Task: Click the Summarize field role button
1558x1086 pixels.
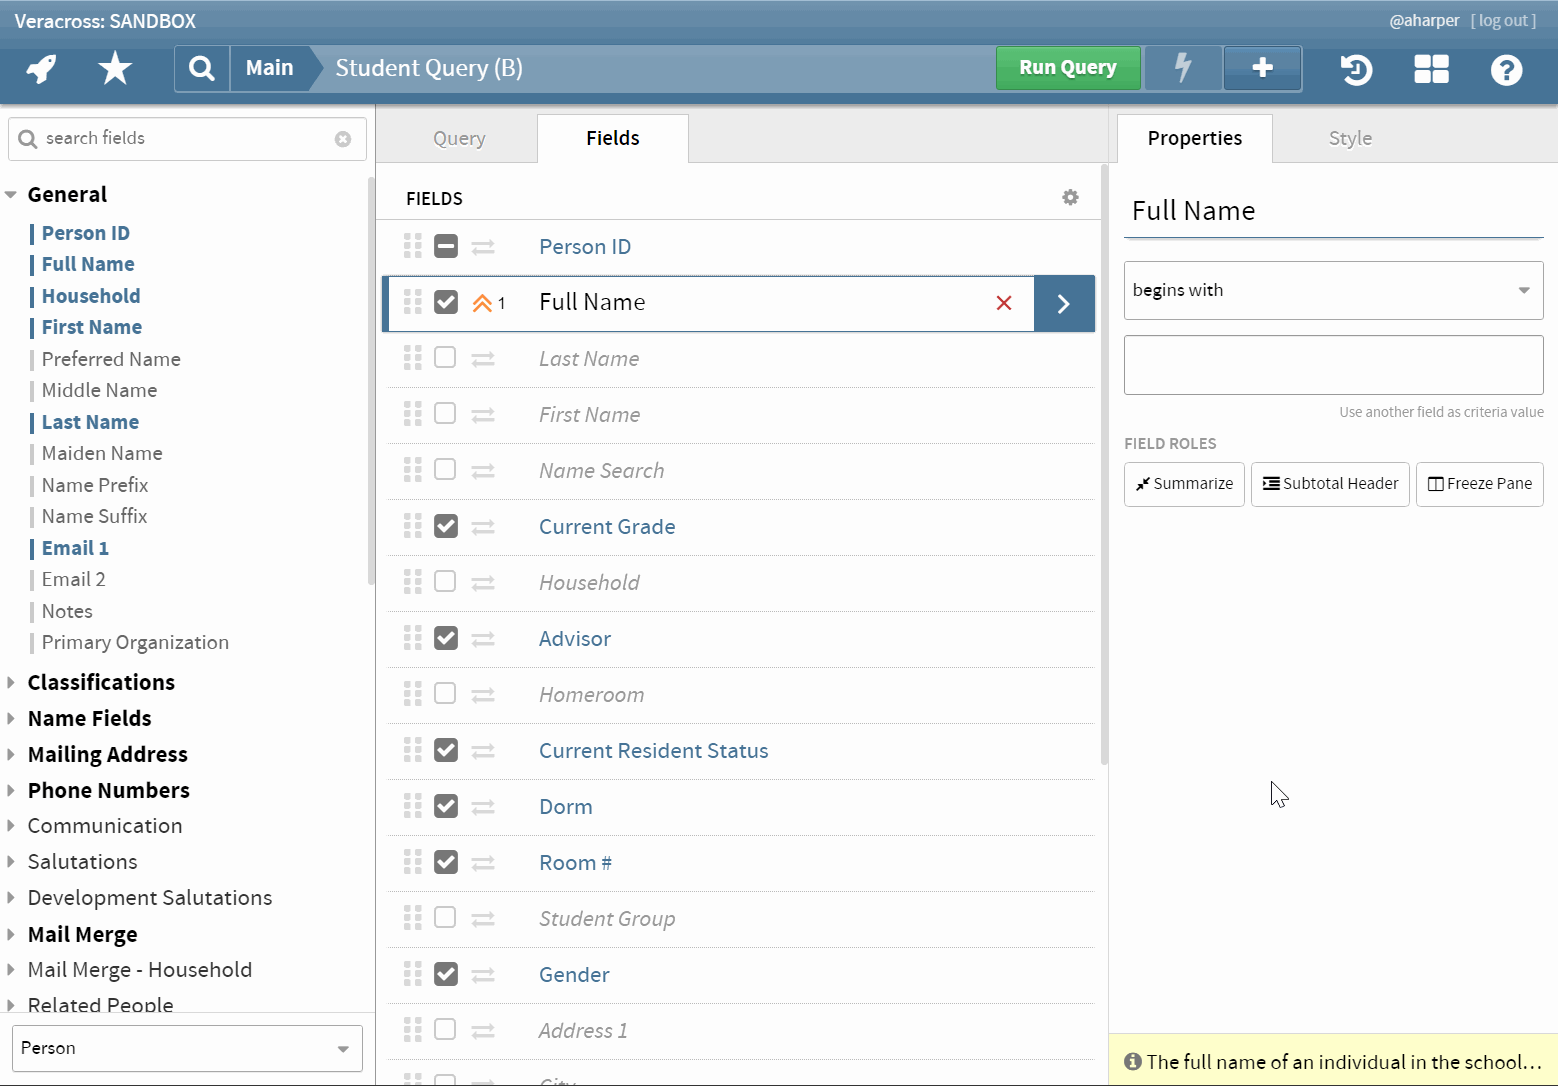Action: (x=1184, y=484)
